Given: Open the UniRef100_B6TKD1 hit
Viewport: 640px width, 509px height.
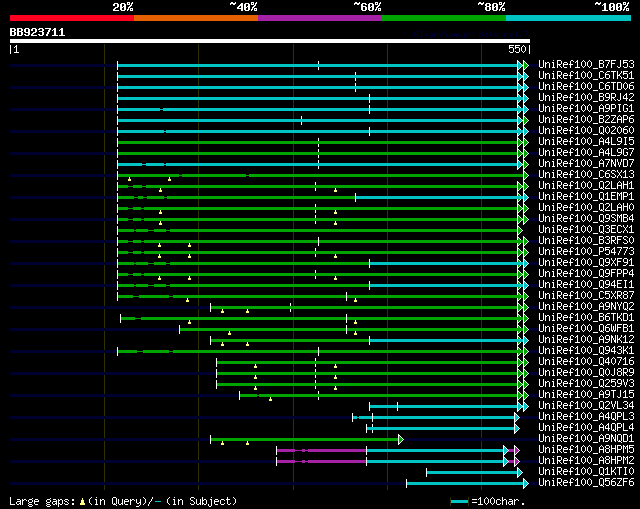Looking at the screenshot, I should click(586, 318).
